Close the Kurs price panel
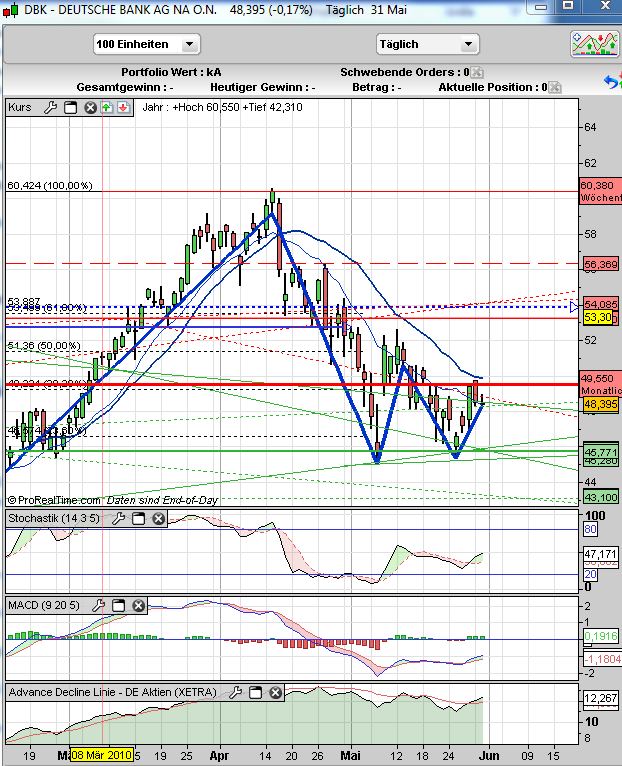 click(x=90, y=107)
